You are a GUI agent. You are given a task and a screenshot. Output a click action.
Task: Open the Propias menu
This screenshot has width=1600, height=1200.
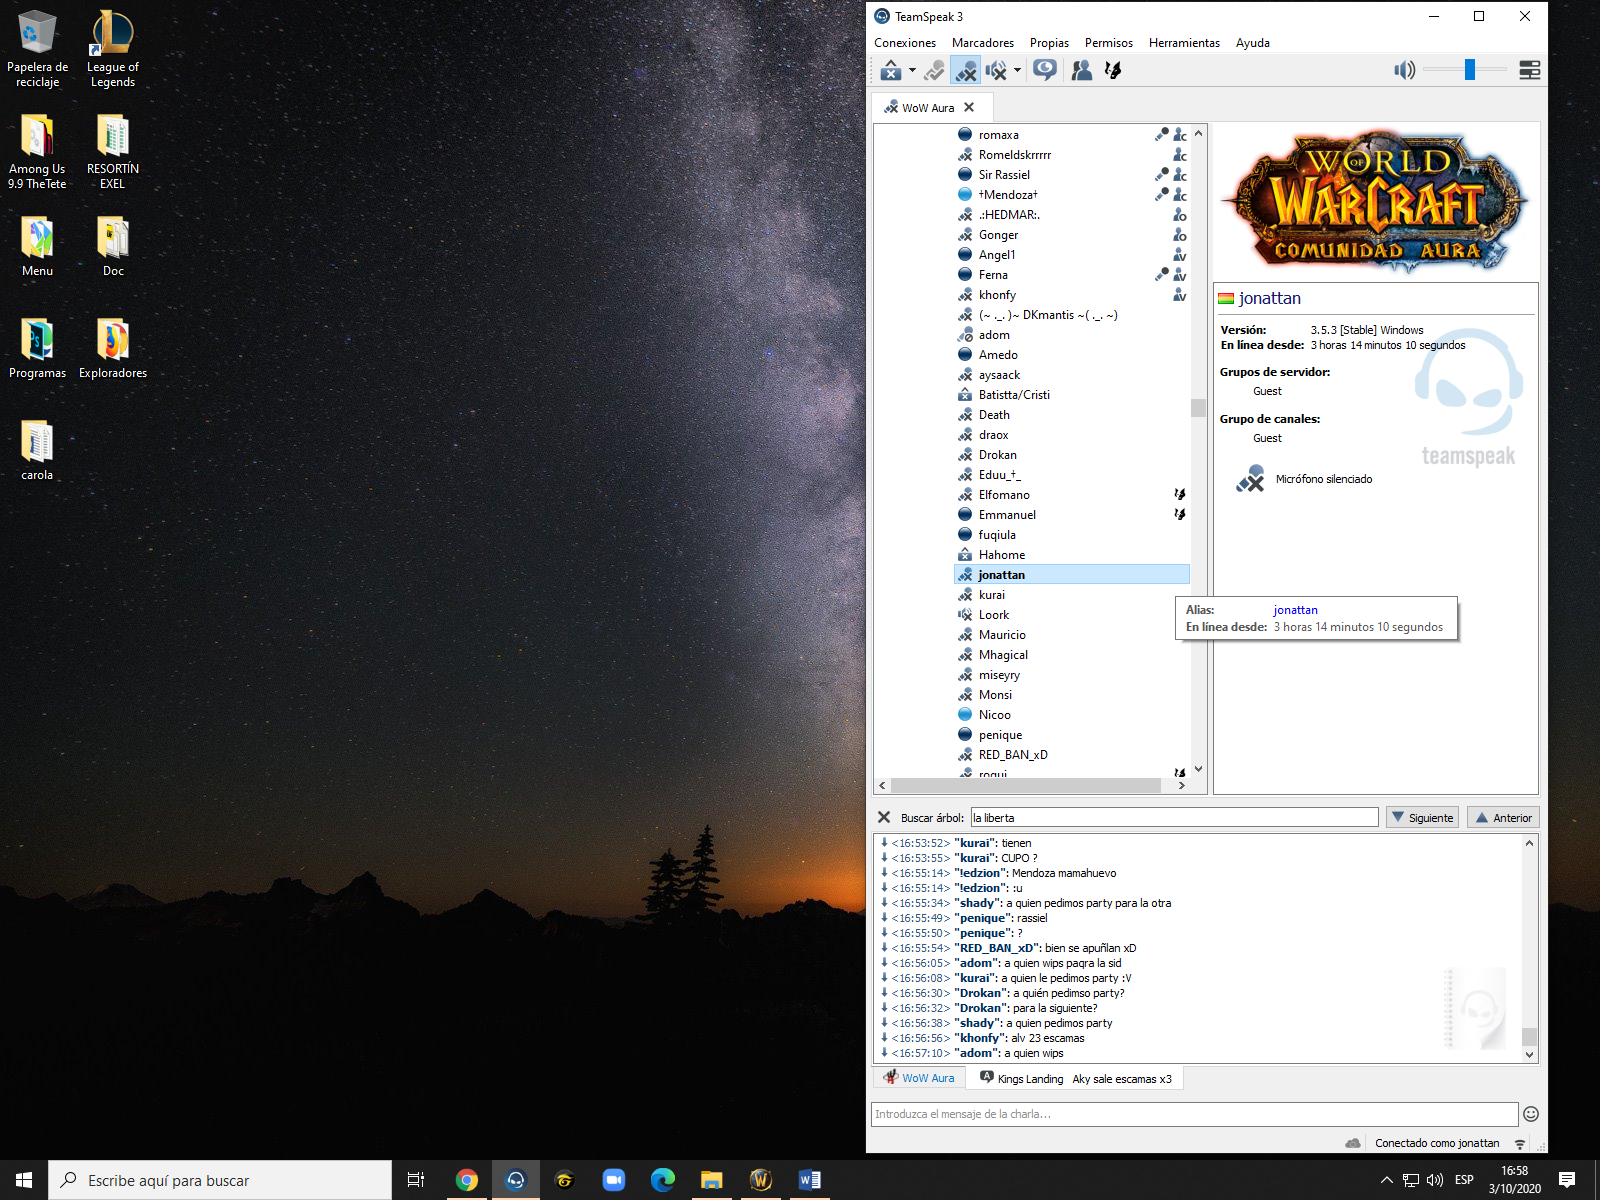[x=1049, y=43]
